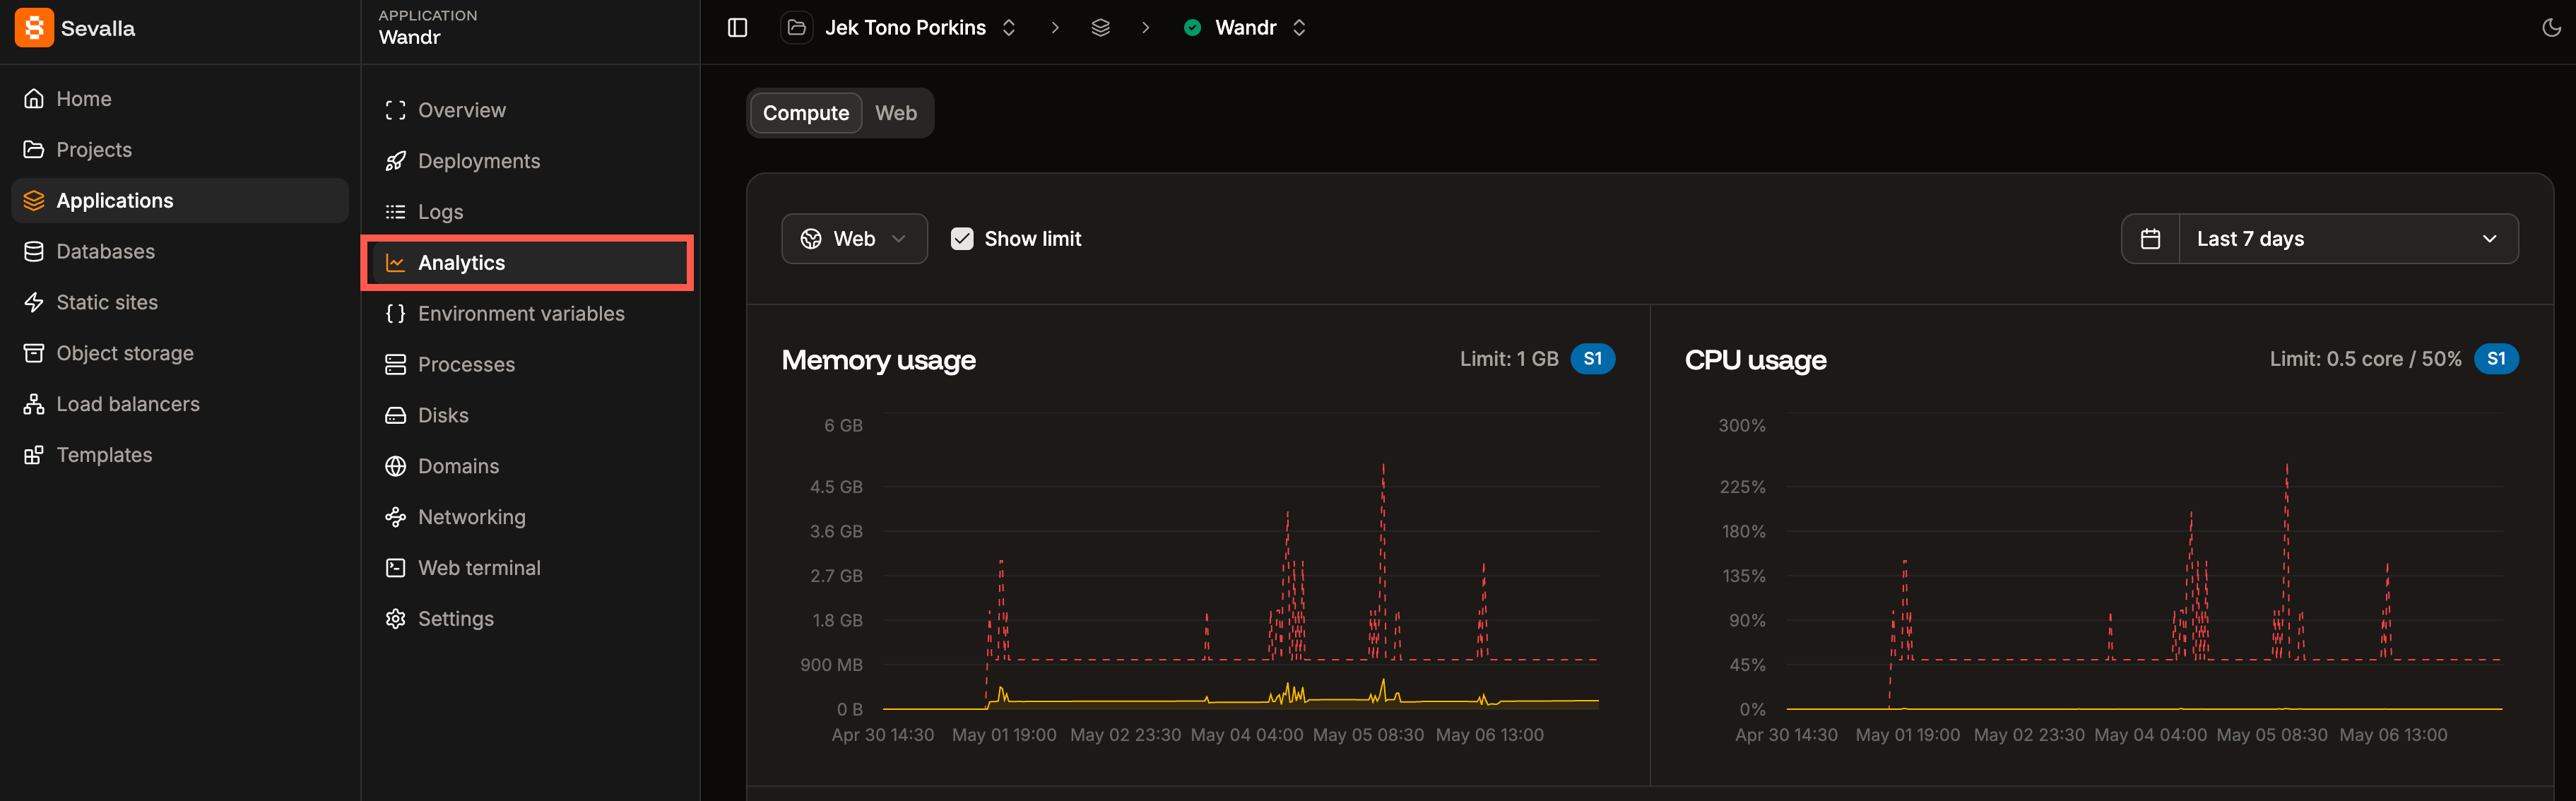This screenshot has height=801, width=2576.
Task: Click the Applications layers icon
Action: coord(34,201)
